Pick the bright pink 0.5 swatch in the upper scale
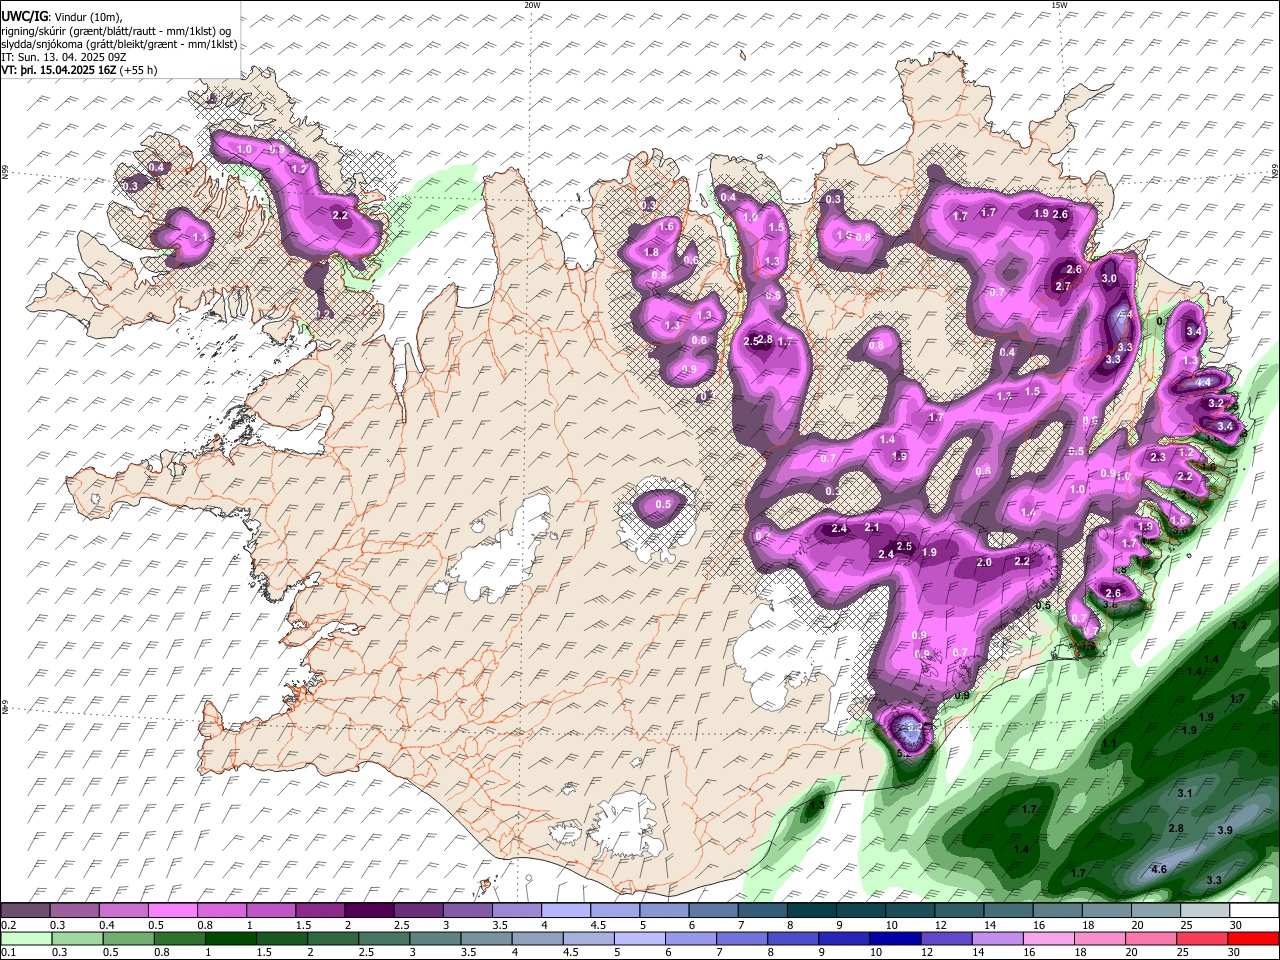Screen dimensions: 1280x960 pos(172,911)
